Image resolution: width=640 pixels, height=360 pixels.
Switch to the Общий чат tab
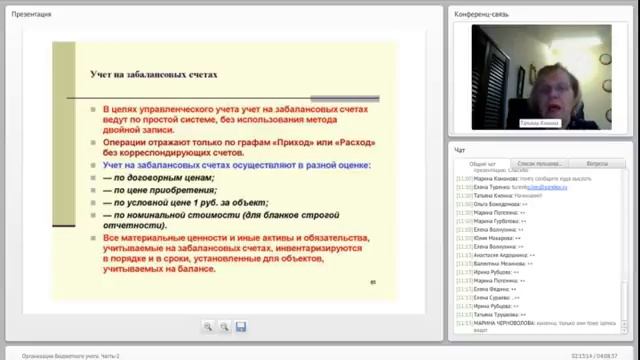point(482,164)
